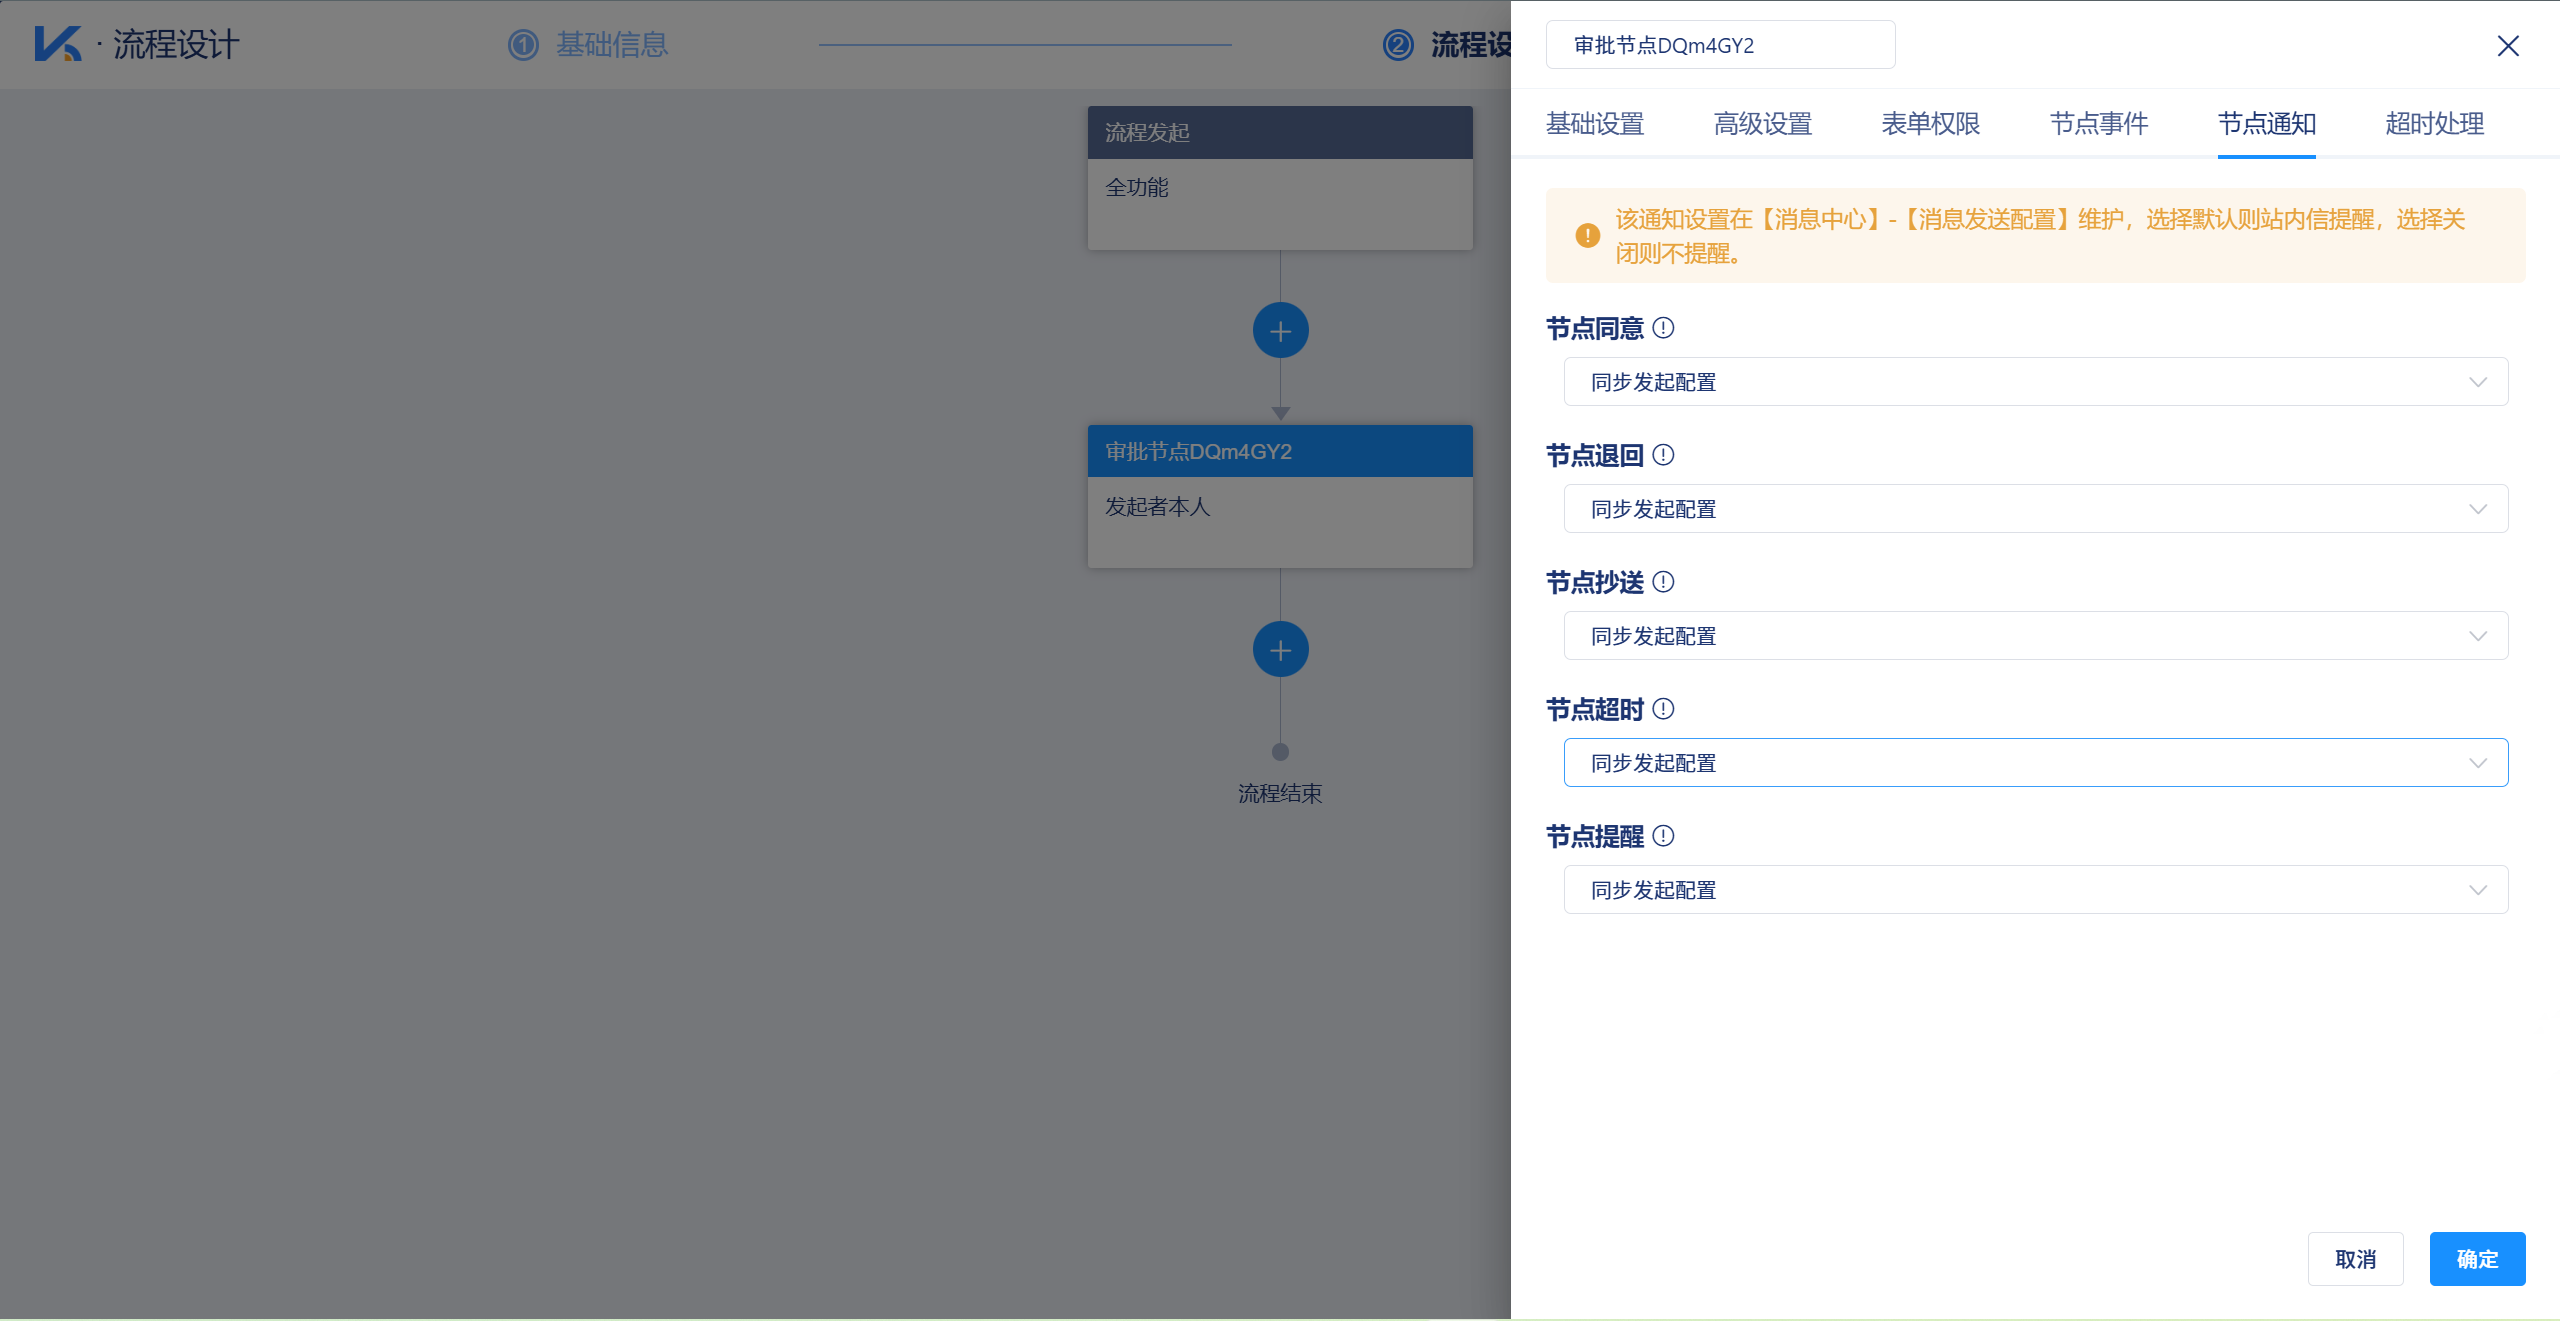Switch to the 超时处理 tab
The image size is (2560, 1321).
click(2434, 124)
